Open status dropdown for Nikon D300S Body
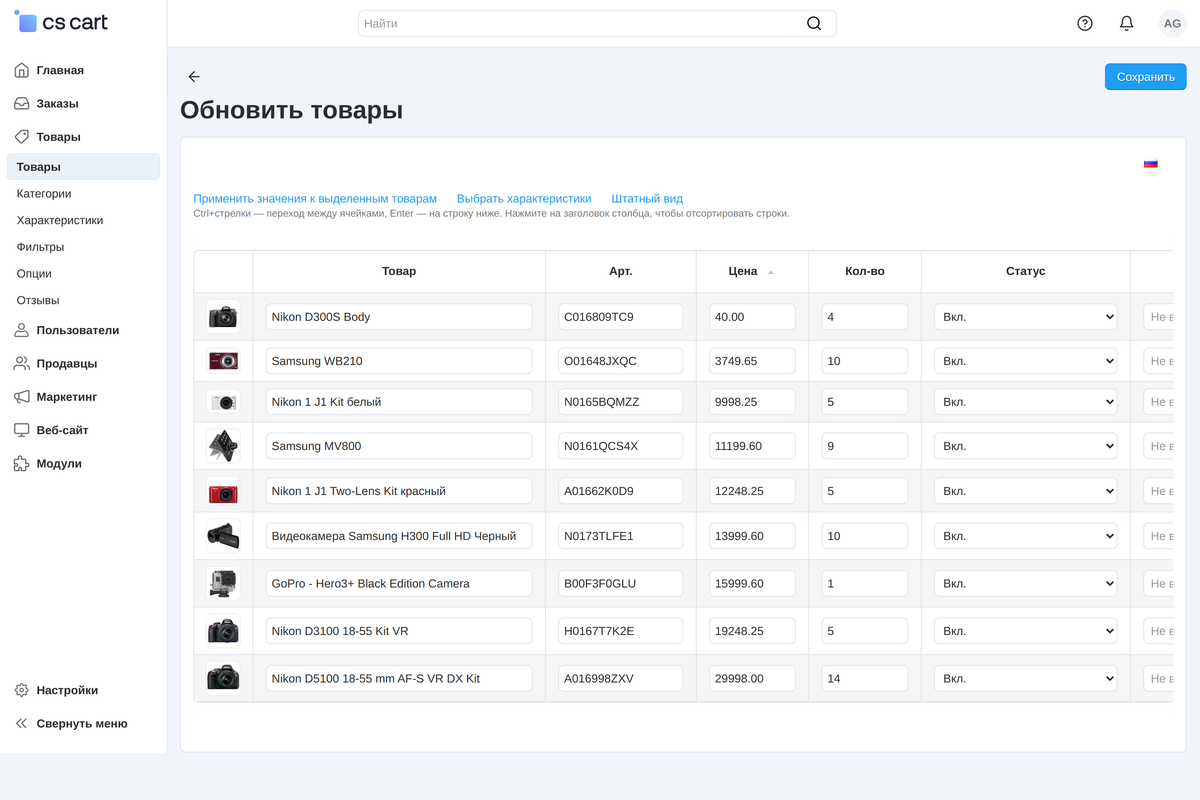 coord(1026,317)
